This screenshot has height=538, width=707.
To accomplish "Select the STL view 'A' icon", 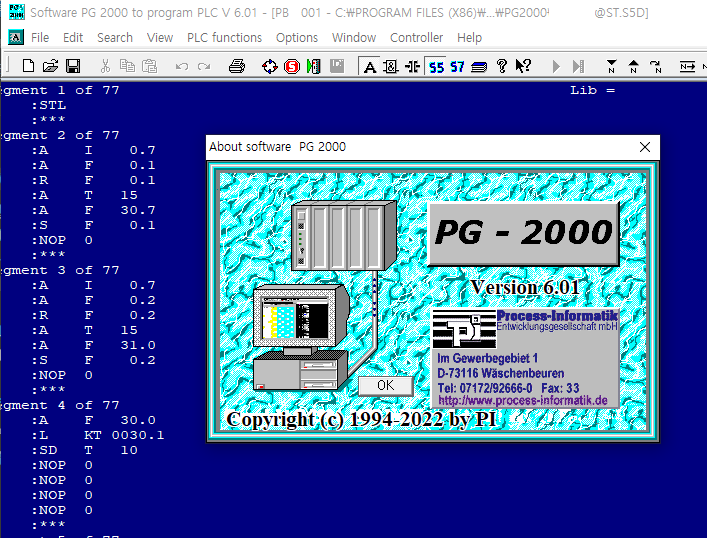I will [370, 67].
